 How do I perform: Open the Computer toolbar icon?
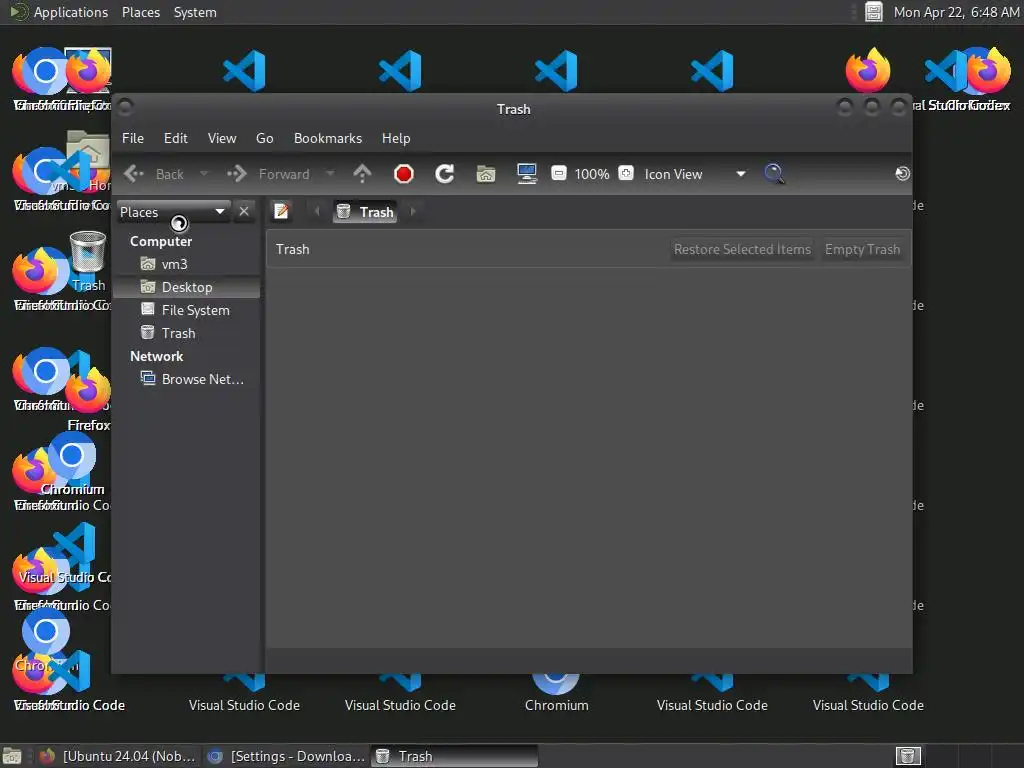coord(527,174)
